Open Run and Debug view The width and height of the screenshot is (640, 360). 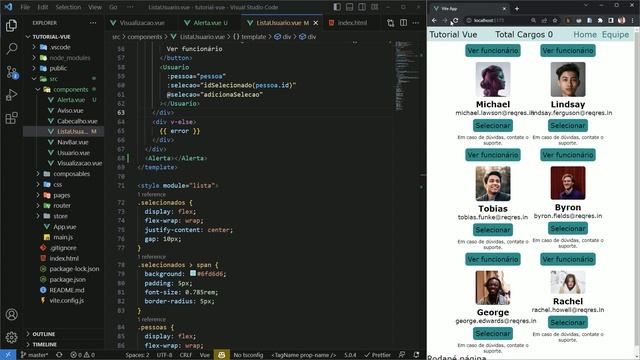[x=11, y=95]
